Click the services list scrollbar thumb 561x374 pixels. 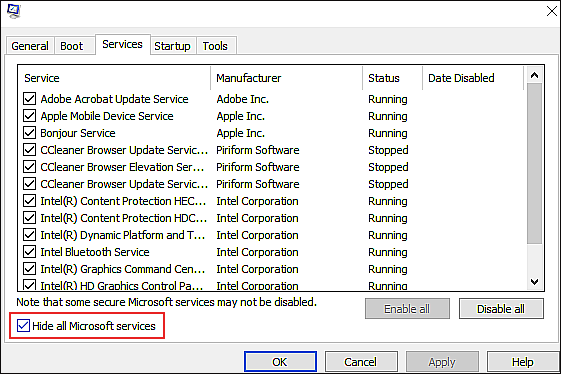(535, 164)
